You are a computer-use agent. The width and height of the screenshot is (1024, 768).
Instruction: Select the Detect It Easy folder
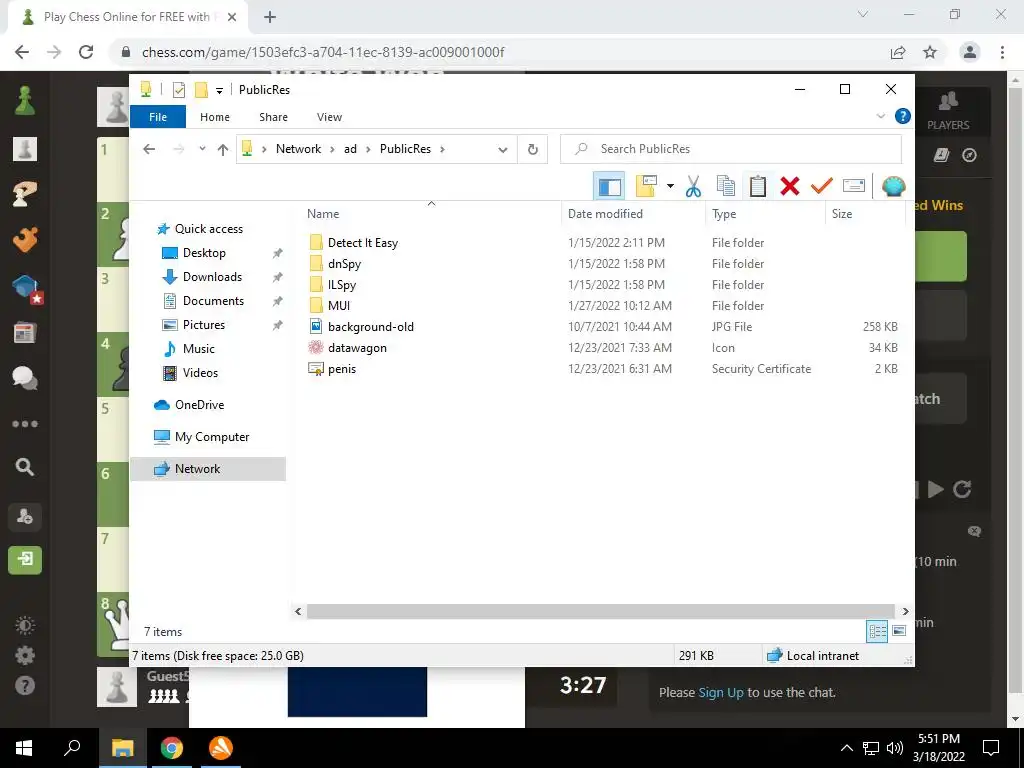click(x=362, y=243)
